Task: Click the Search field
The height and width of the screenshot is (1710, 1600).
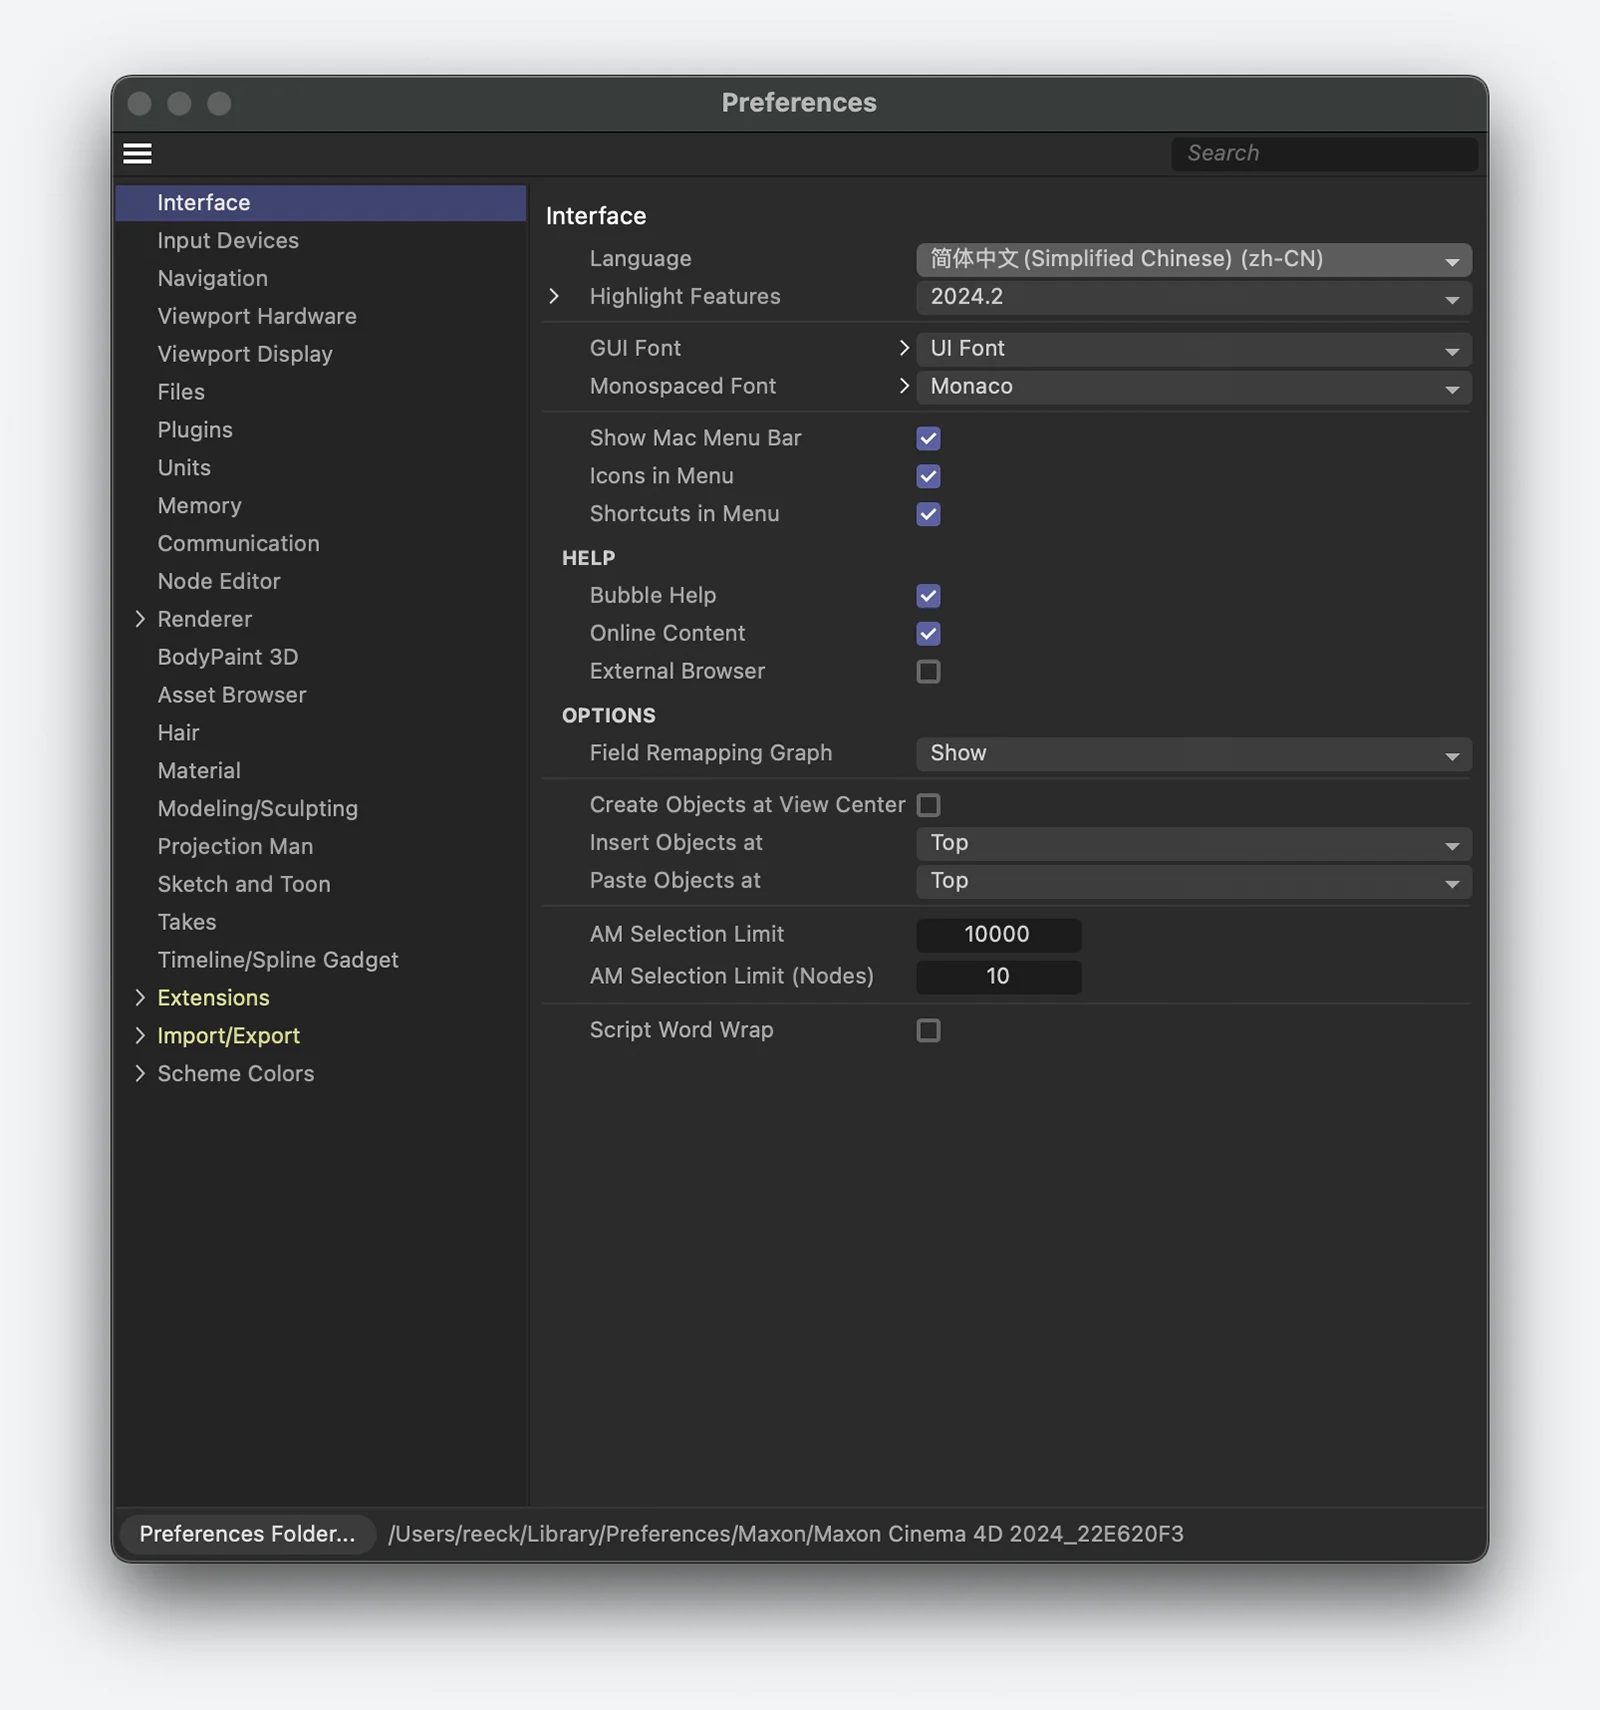Action: point(1323,153)
